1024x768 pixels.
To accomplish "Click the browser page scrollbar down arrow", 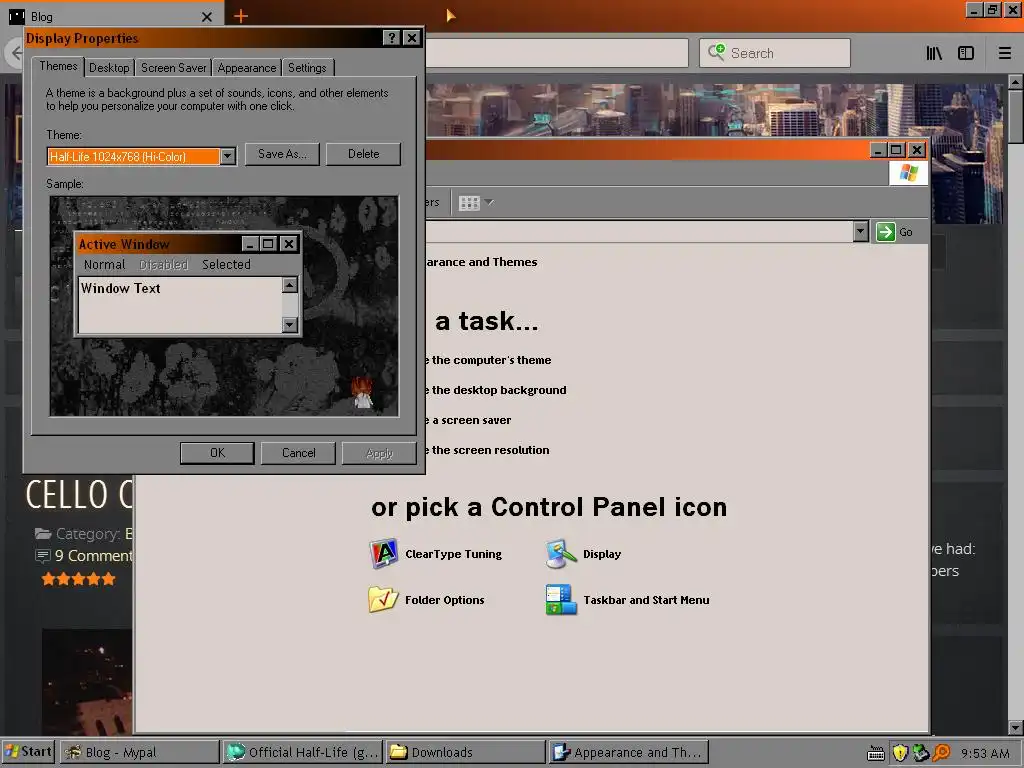I will 1016,727.
